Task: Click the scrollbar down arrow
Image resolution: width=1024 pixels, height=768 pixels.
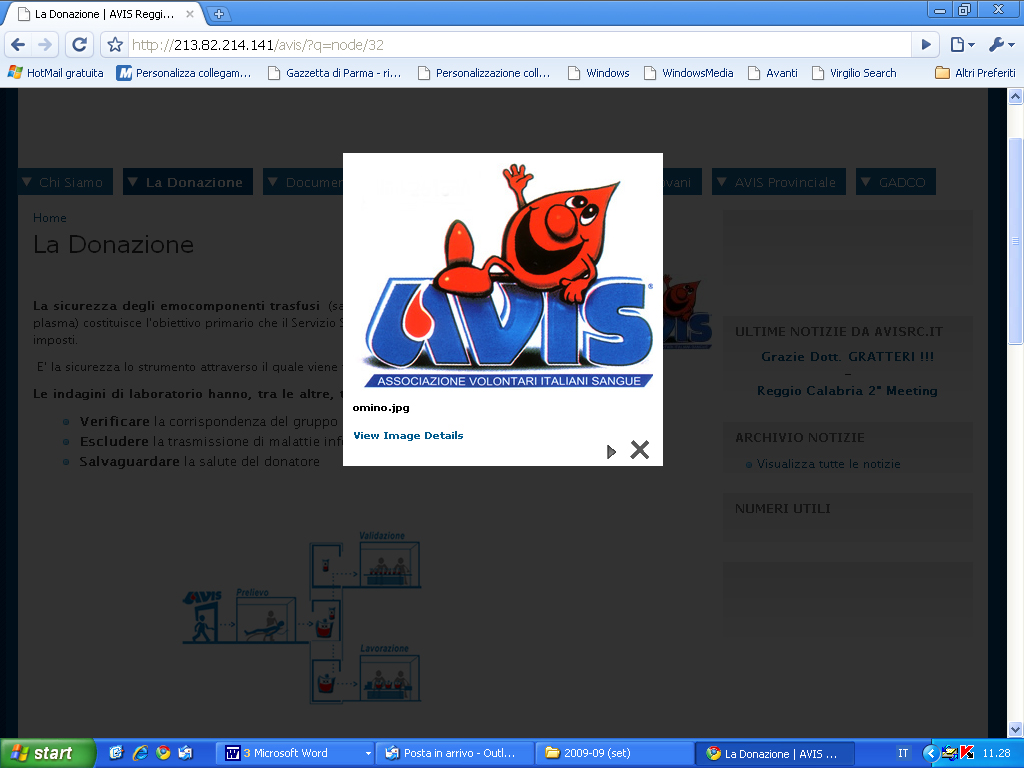Action: tap(1015, 729)
